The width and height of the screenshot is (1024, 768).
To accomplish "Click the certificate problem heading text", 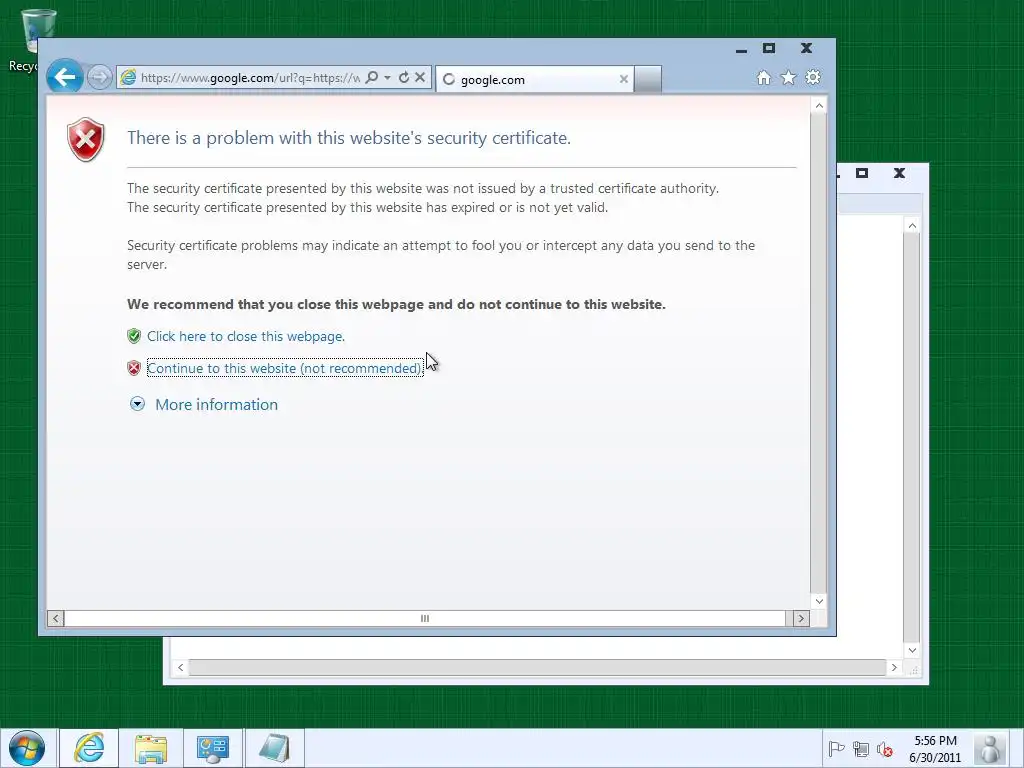I will [349, 138].
